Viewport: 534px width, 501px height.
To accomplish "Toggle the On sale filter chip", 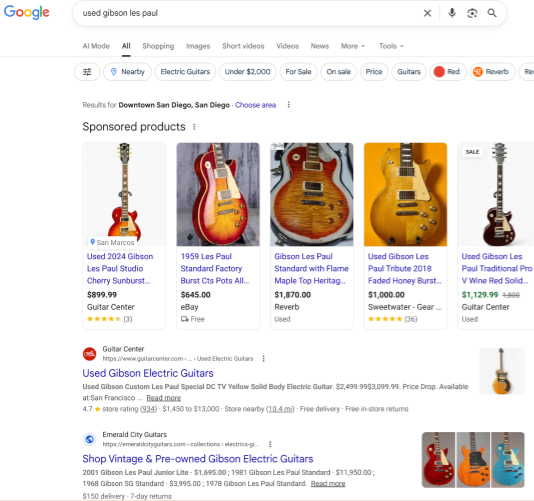I will coord(339,72).
